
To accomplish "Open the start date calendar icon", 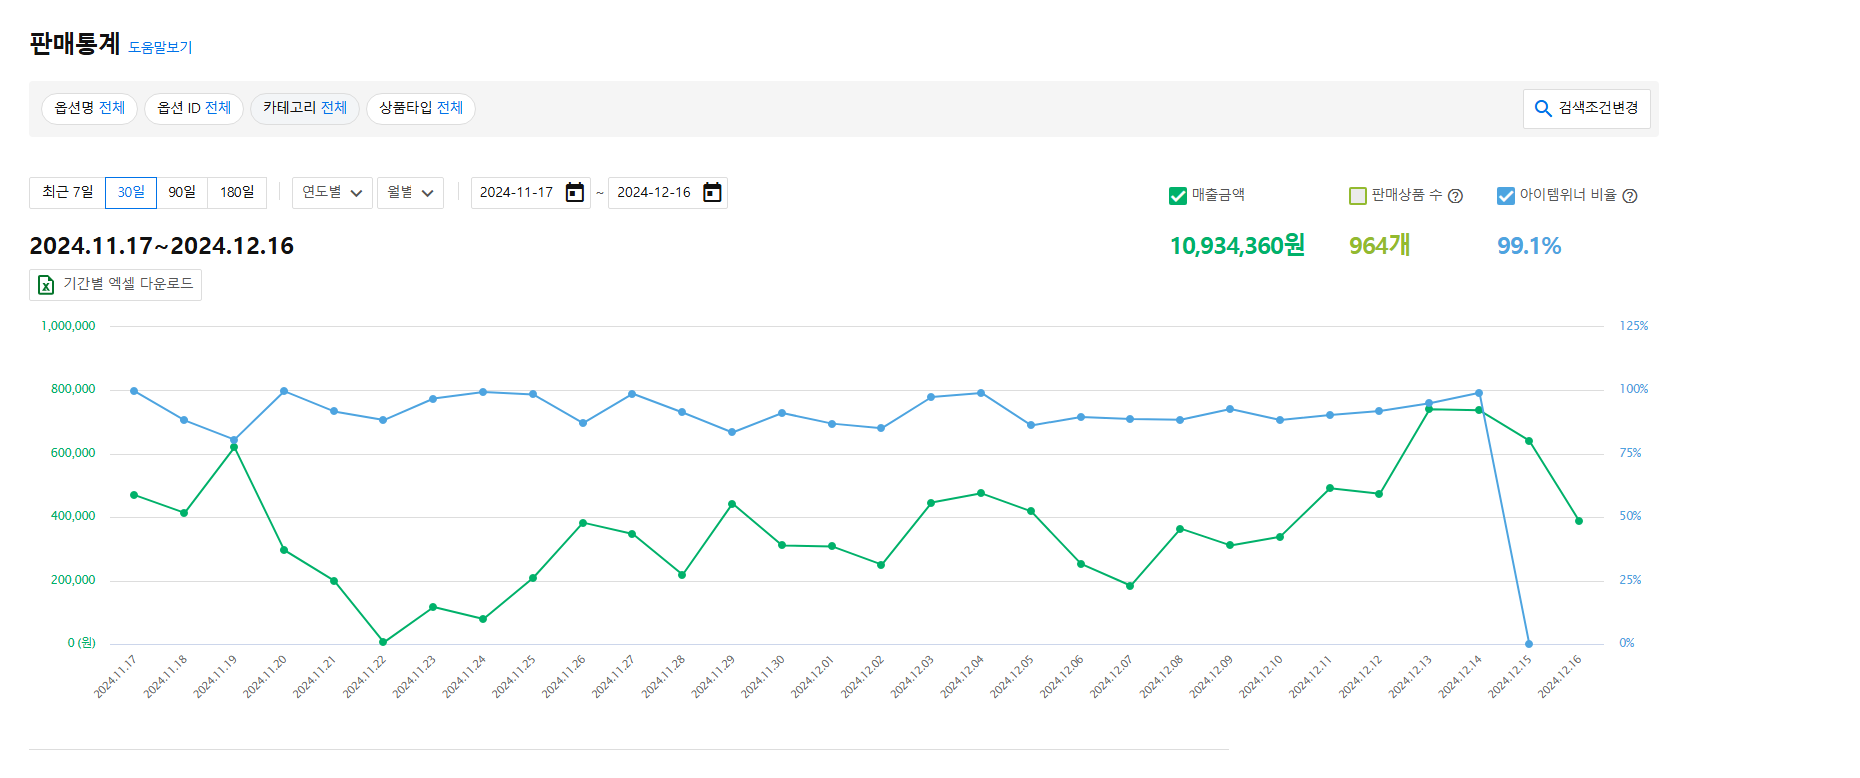I will point(575,193).
